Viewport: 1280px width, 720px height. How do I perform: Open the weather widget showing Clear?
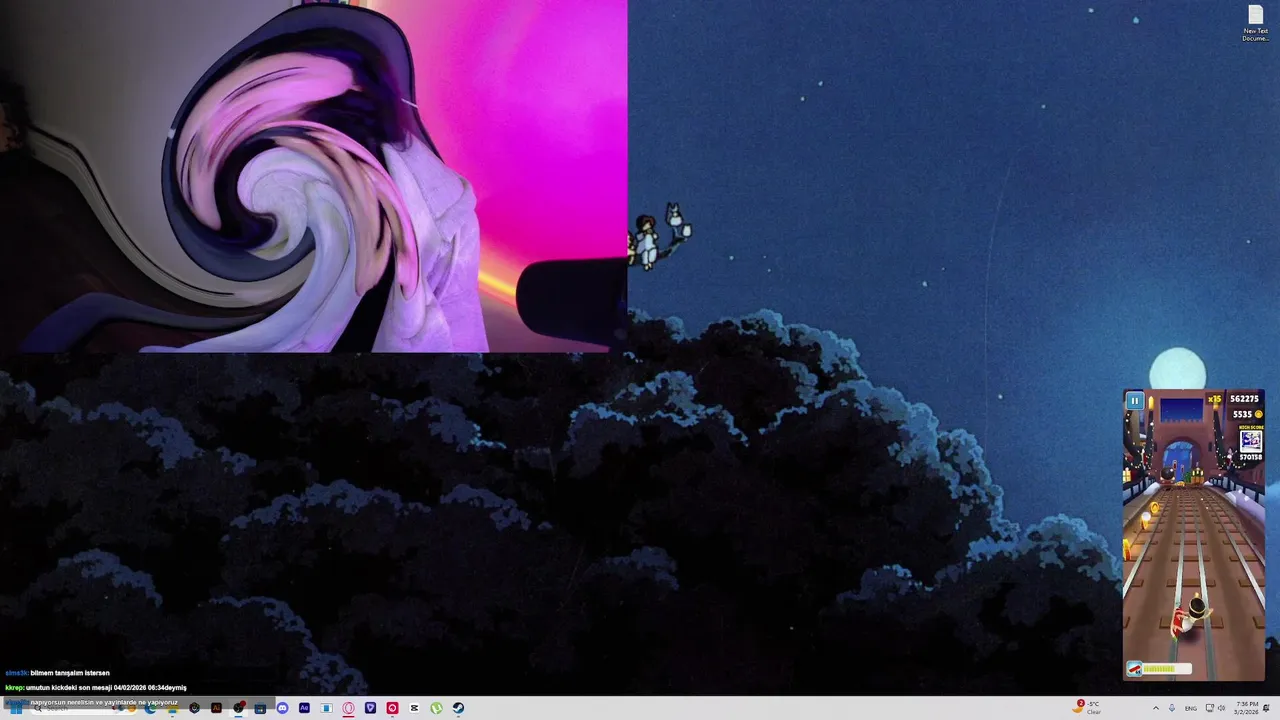(1087, 707)
